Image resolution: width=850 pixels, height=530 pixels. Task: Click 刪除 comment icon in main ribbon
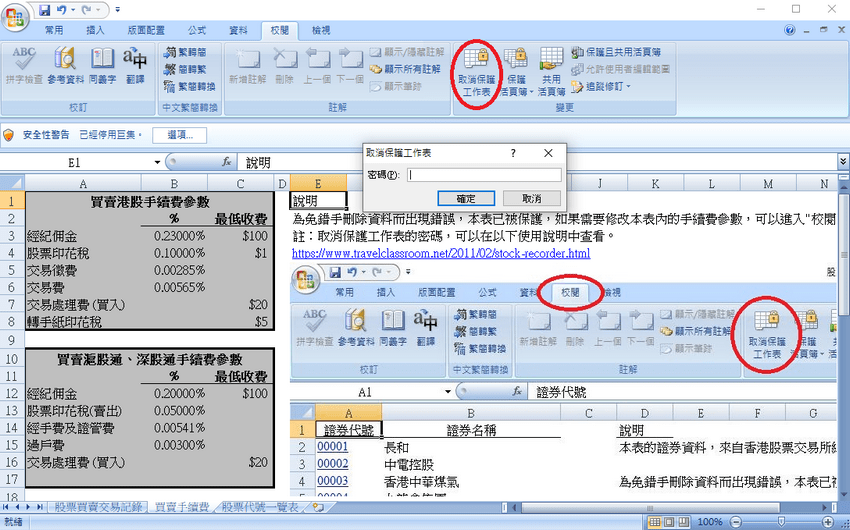coord(284,66)
